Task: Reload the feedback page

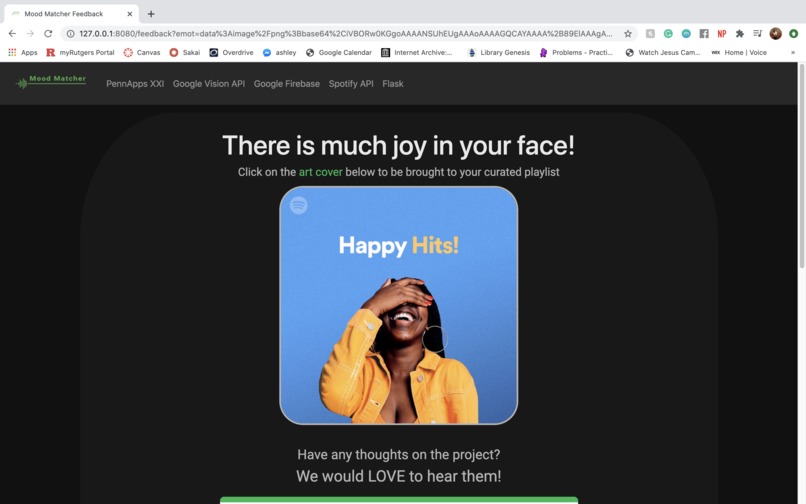Action: point(48,33)
